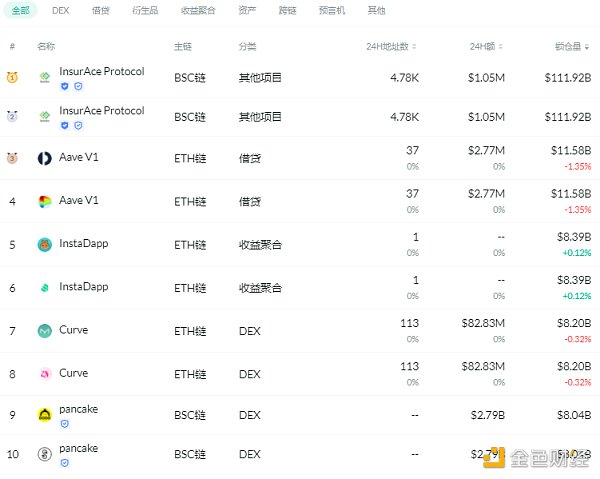Click the 名称 column header
The height and width of the screenshot is (479, 600).
tap(46, 47)
